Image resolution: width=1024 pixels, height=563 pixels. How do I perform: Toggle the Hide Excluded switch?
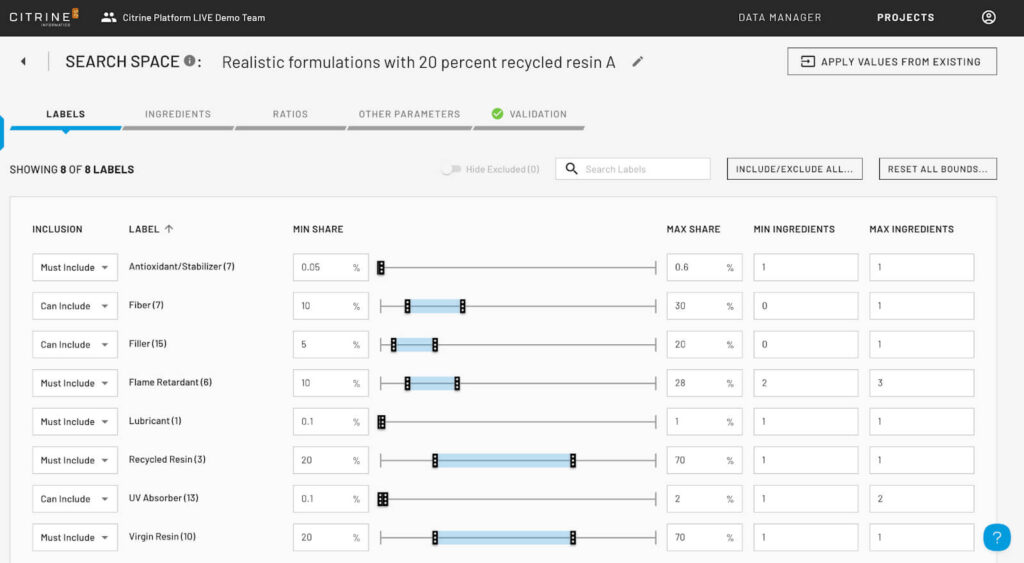click(x=451, y=169)
